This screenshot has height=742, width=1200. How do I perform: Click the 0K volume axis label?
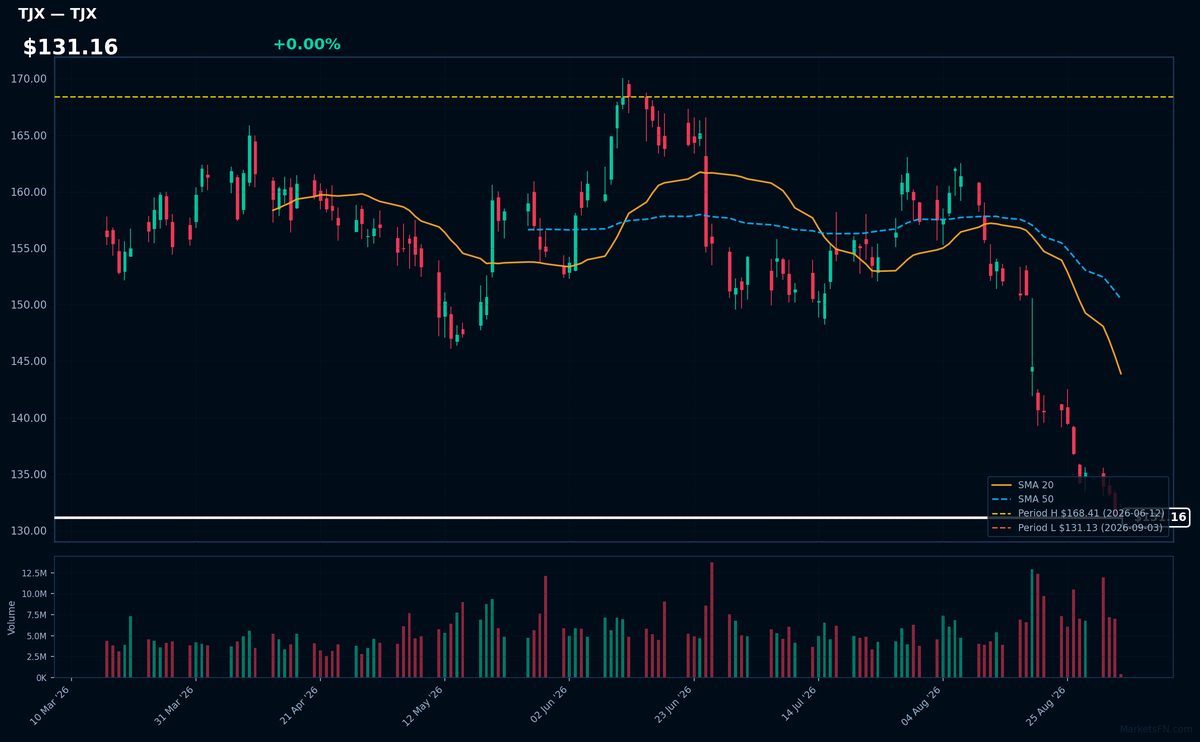41,678
